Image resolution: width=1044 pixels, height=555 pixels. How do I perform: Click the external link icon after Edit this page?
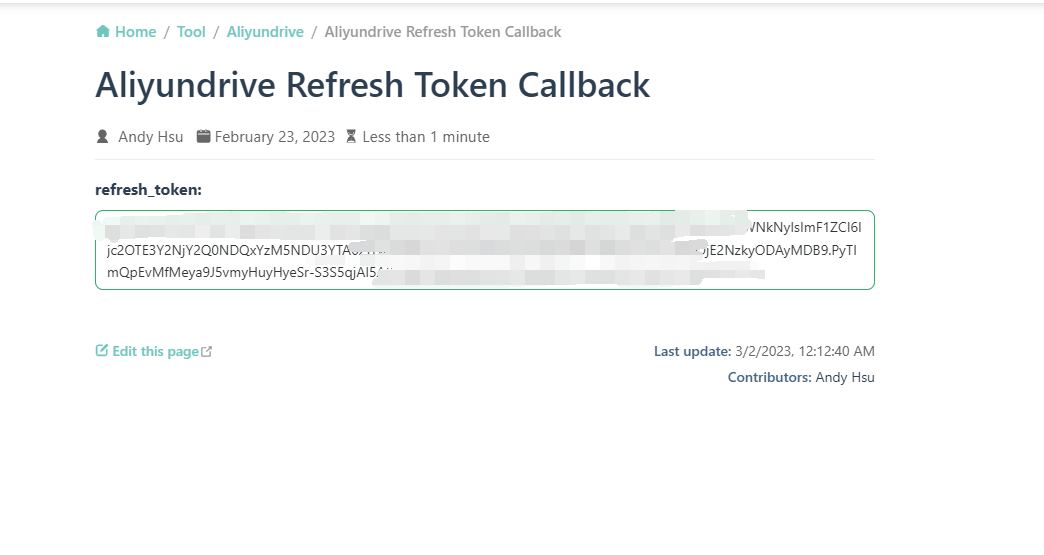tap(206, 351)
